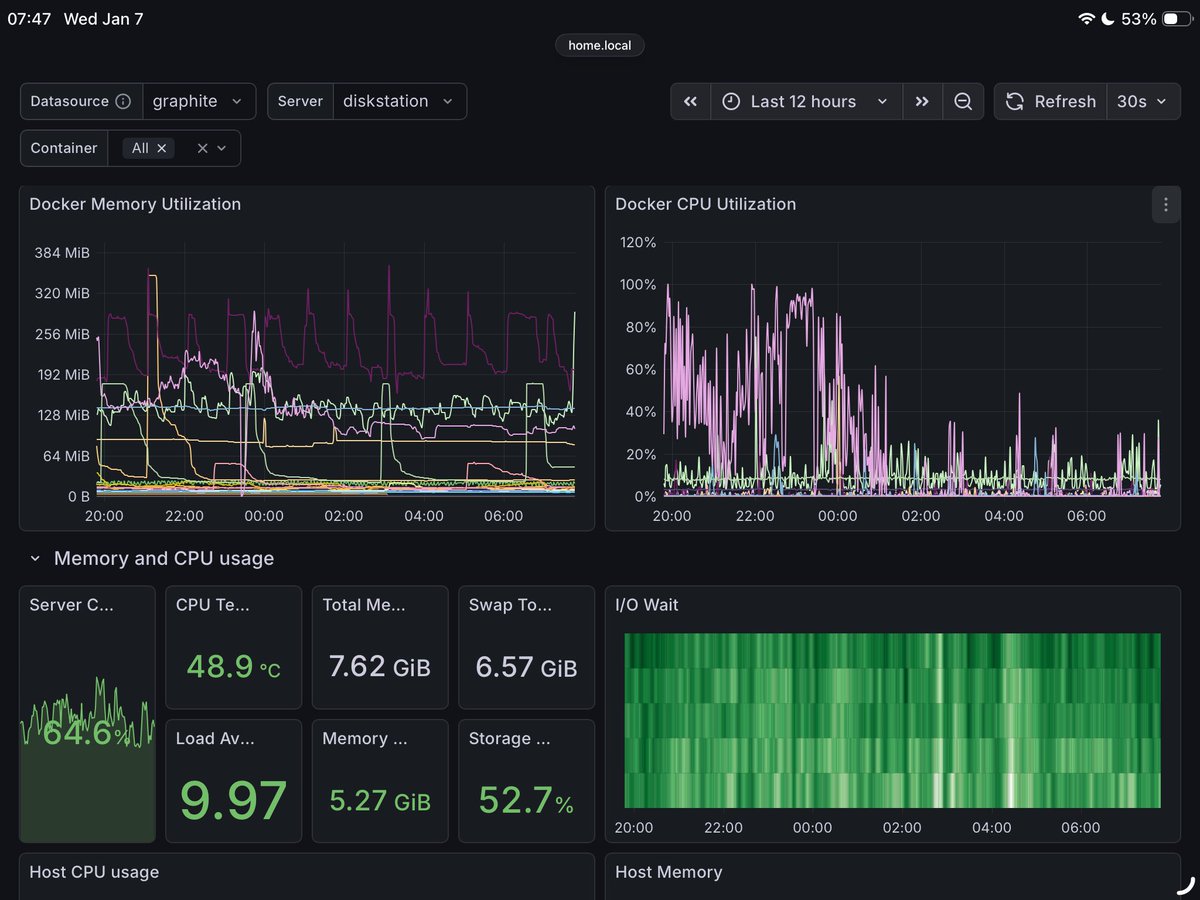1200x900 pixels.
Task: Open the Last 12 hours time range picker
Action: point(800,101)
